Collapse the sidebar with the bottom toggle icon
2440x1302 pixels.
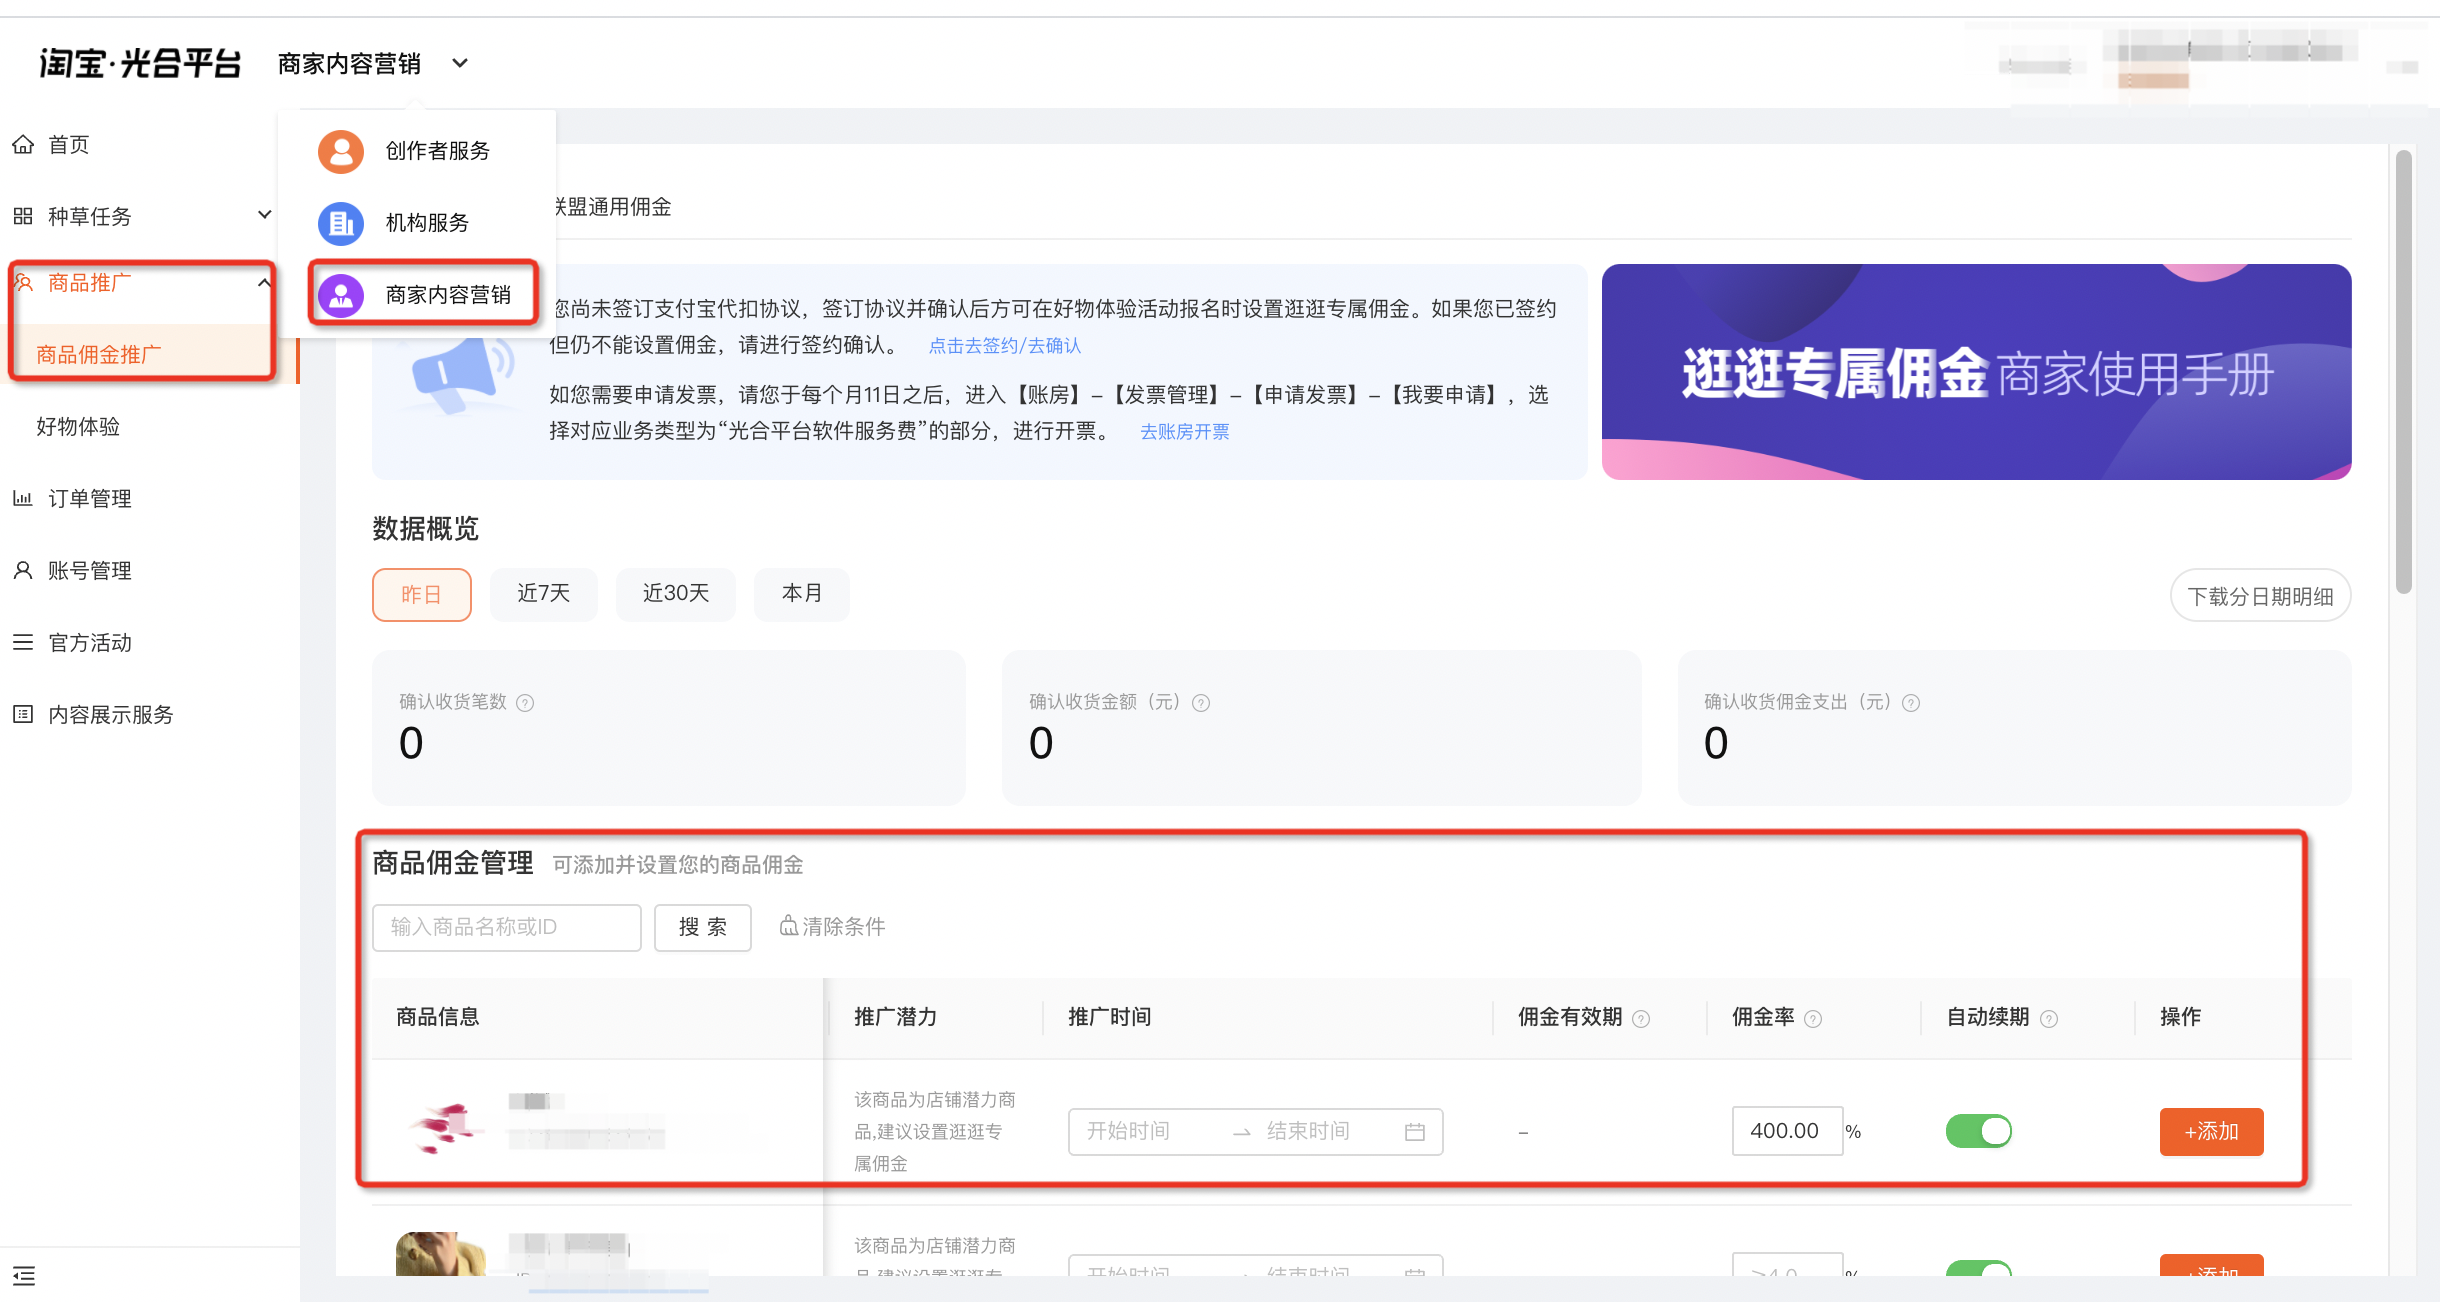tap(24, 1276)
